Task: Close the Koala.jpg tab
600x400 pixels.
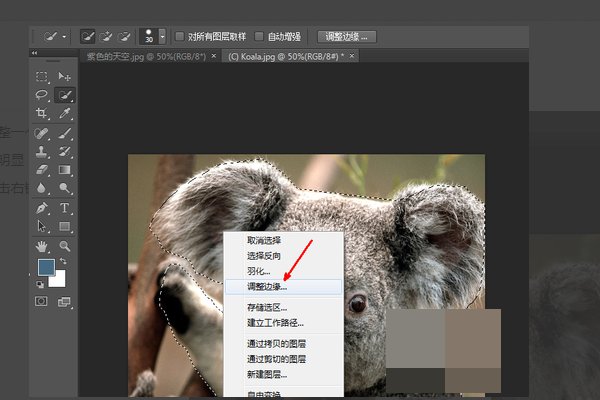Action: click(352, 56)
